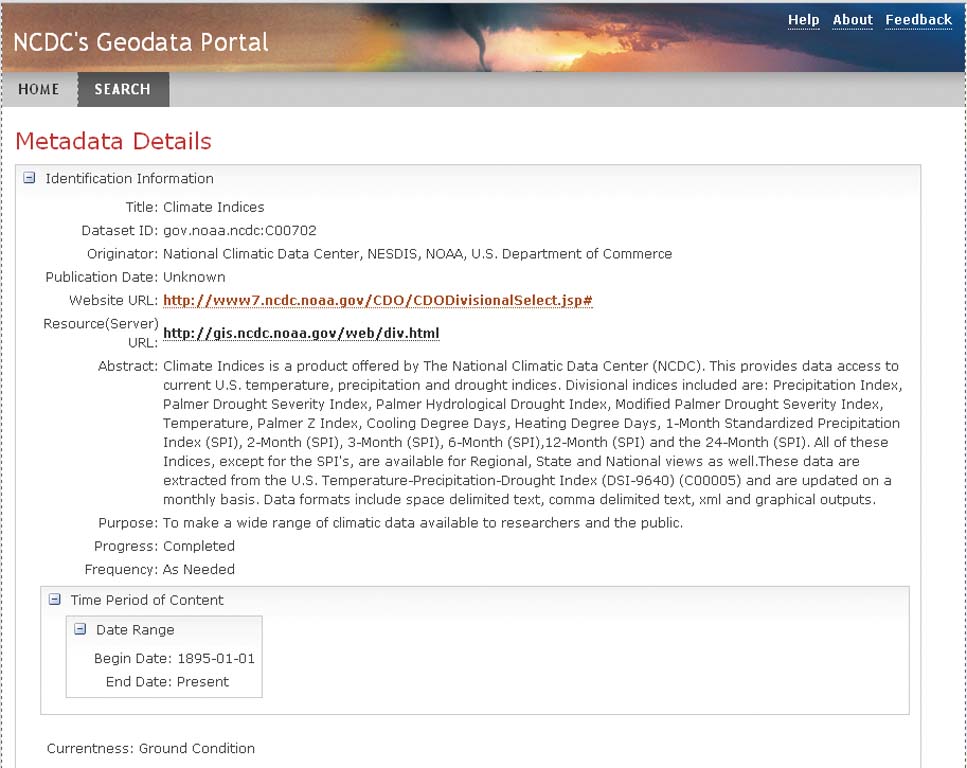Click the minus icon next to Date Range

pyautogui.click(x=80, y=630)
